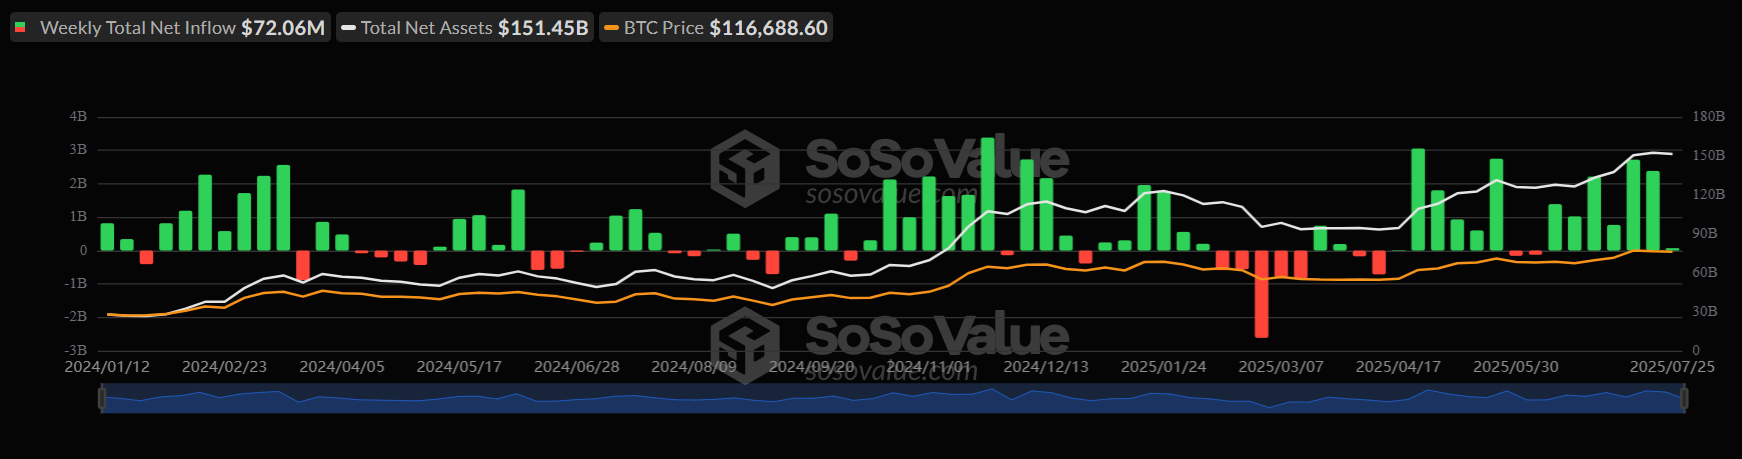
Task: Click the x-axis date label 2024/04/05
Action: 342,367
